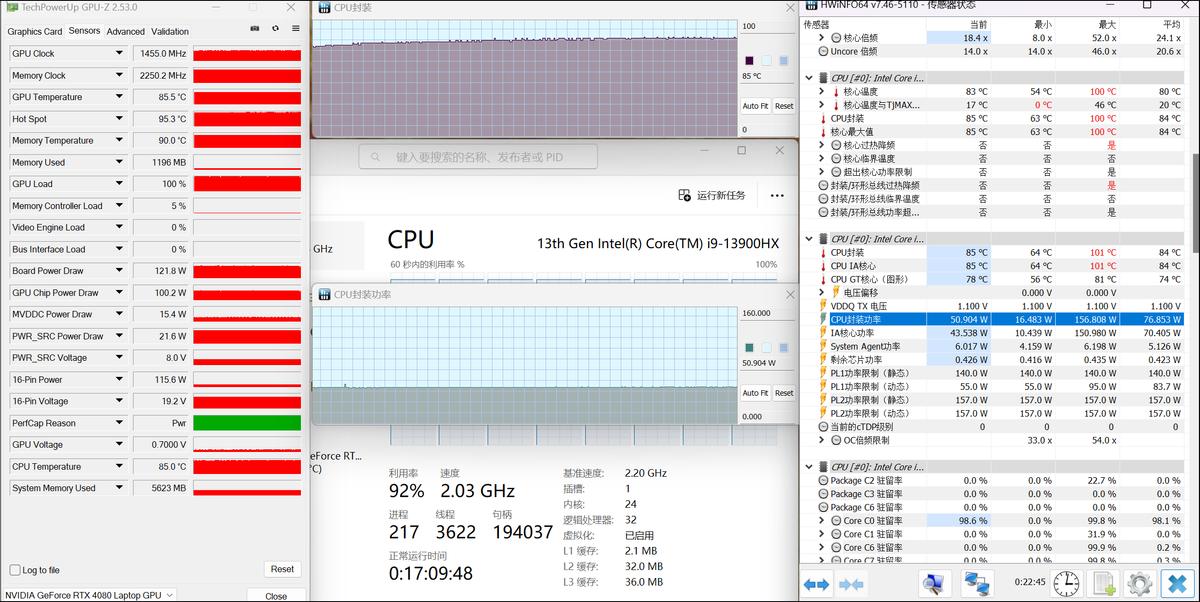Enable the Log to file checkbox

coord(15,570)
